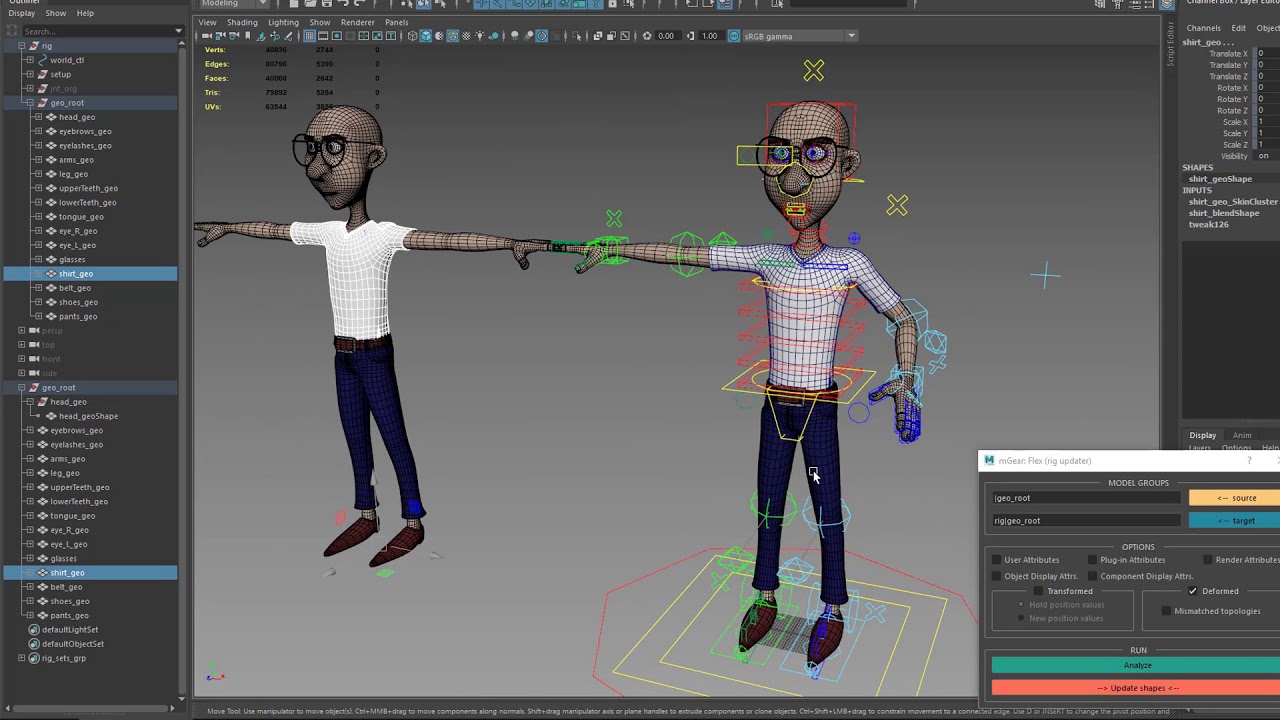Toggle the X-Ray Joints icon
This screenshot has width=1280, height=720.
pos(625,36)
